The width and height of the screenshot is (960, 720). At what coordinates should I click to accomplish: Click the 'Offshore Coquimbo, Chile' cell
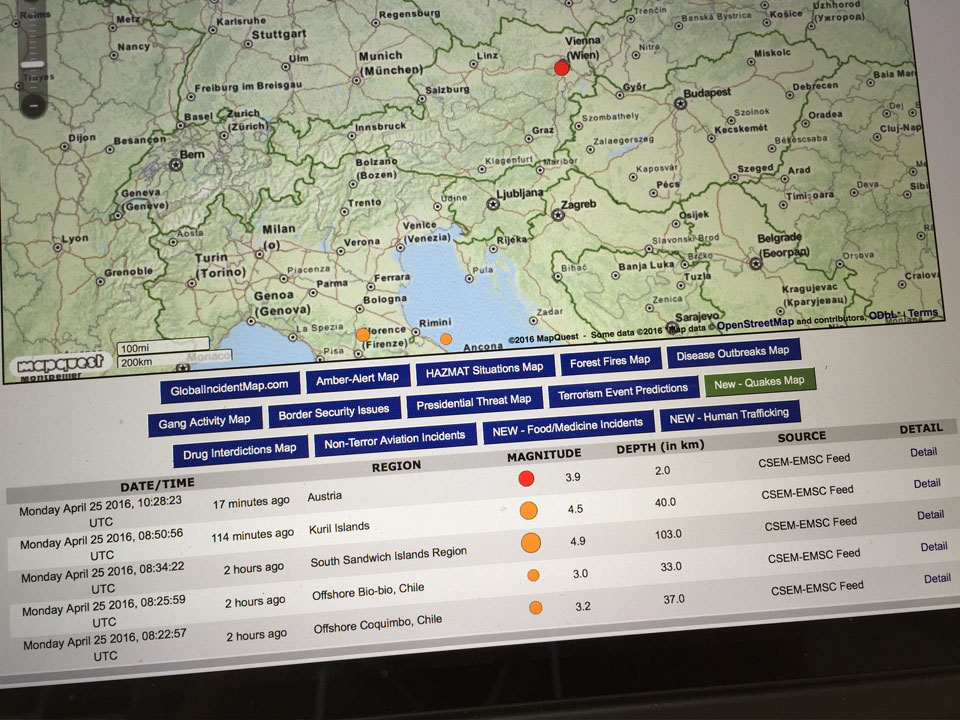pyautogui.click(x=378, y=624)
